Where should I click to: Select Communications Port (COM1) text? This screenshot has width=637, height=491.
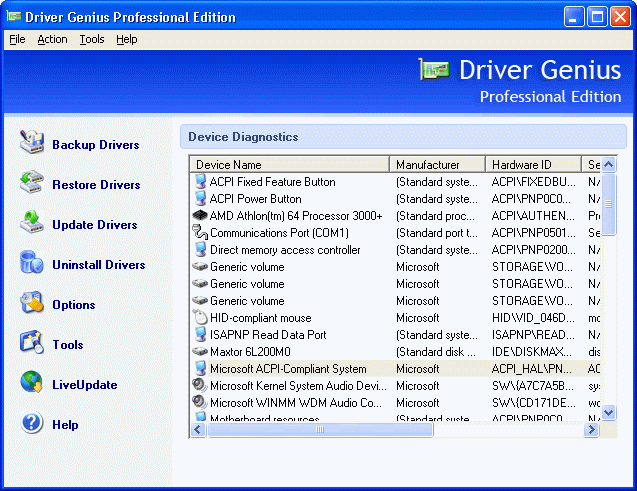tap(279, 233)
